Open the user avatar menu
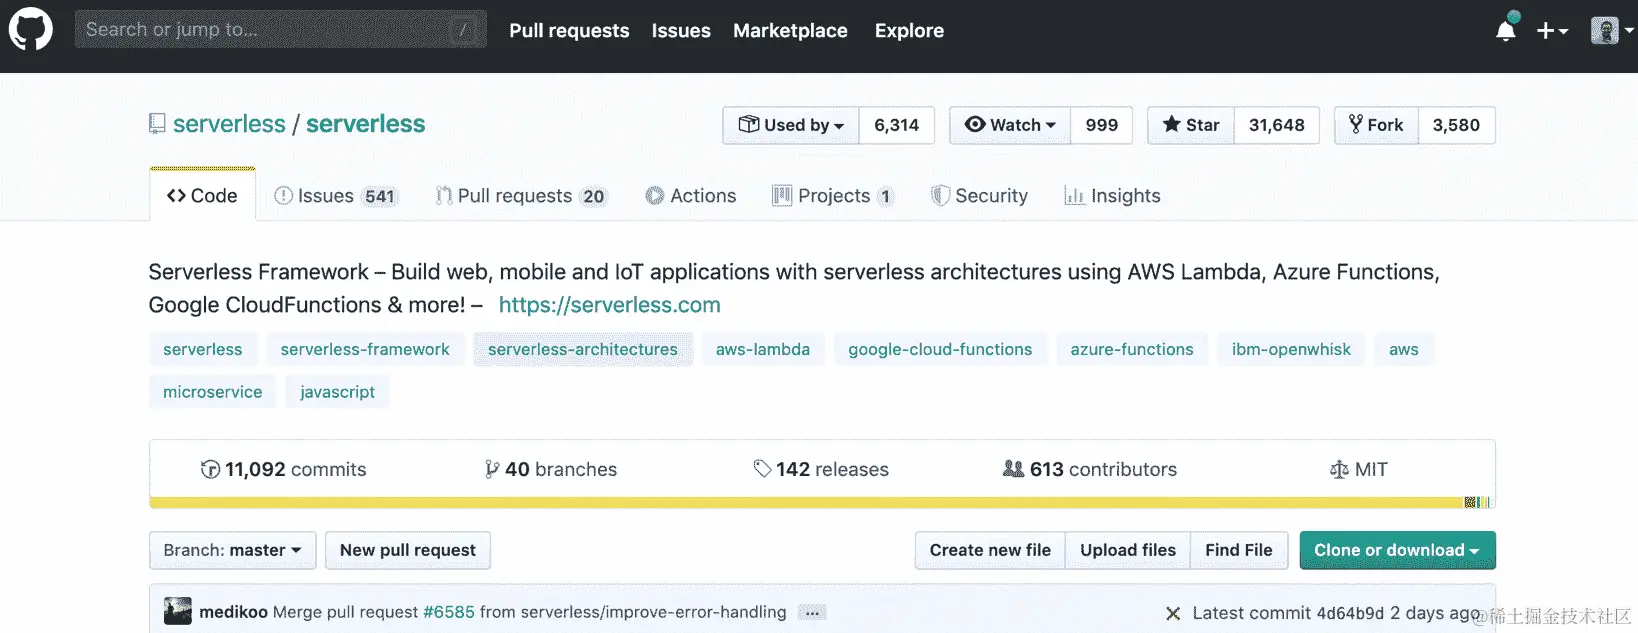 pos(1612,31)
